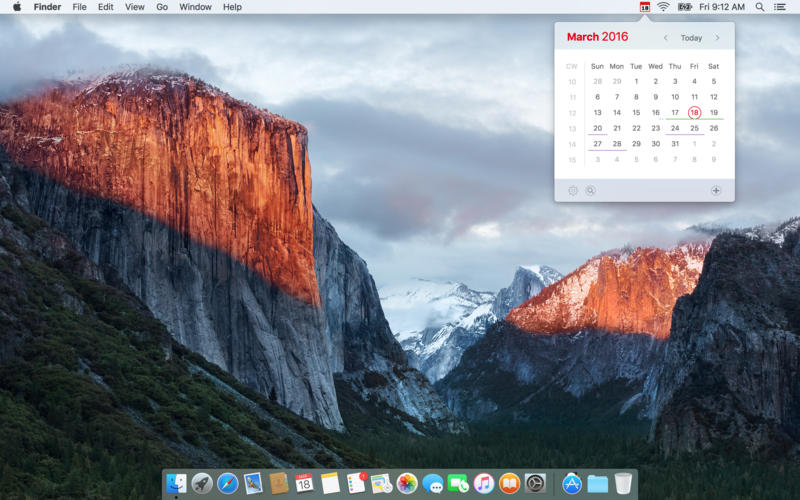Select March 30 in the calendar
Viewport: 800px width, 500px height.
[x=656, y=144]
